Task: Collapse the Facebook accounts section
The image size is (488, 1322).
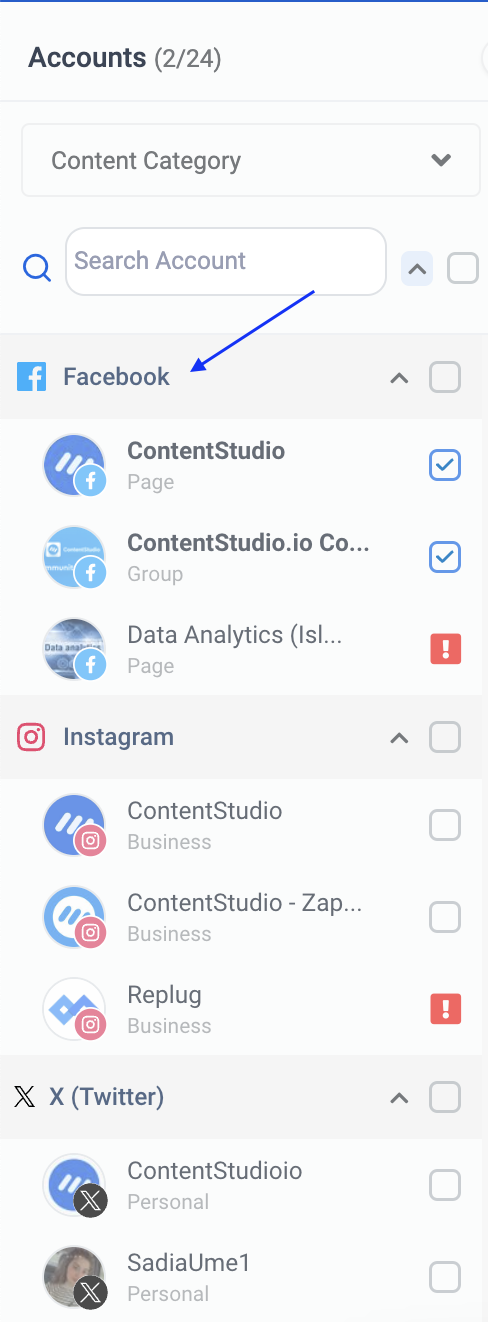Action: [x=399, y=378]
